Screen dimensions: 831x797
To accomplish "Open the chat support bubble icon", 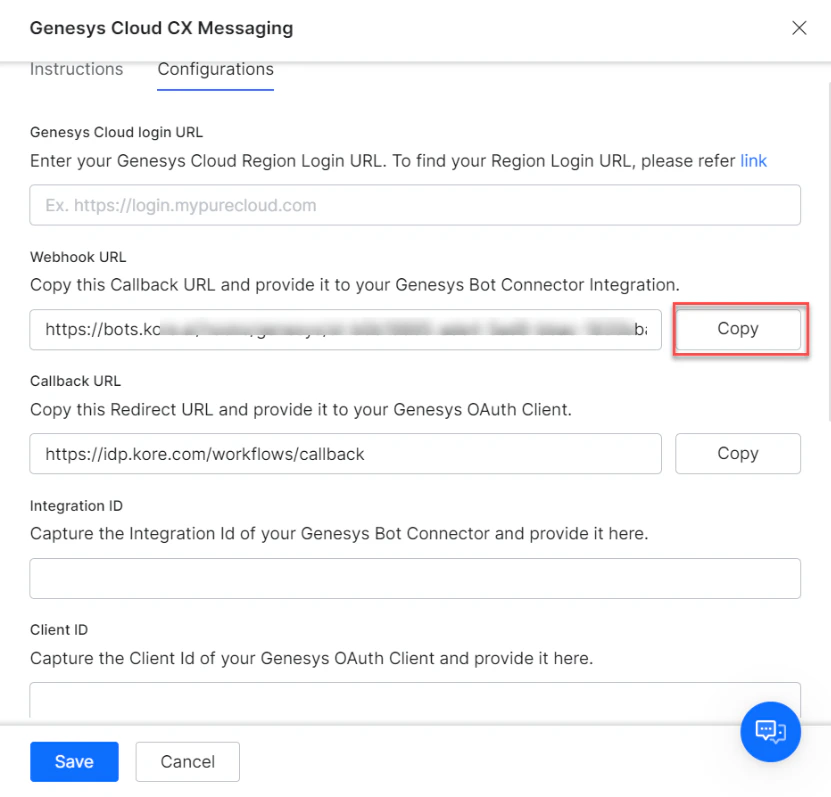I will click(770, 731).
